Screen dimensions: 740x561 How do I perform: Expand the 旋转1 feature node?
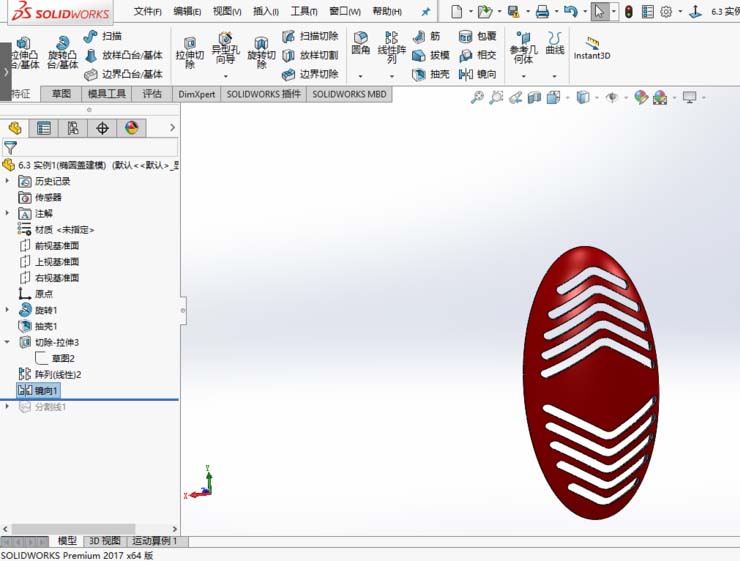tap(7, 310)
